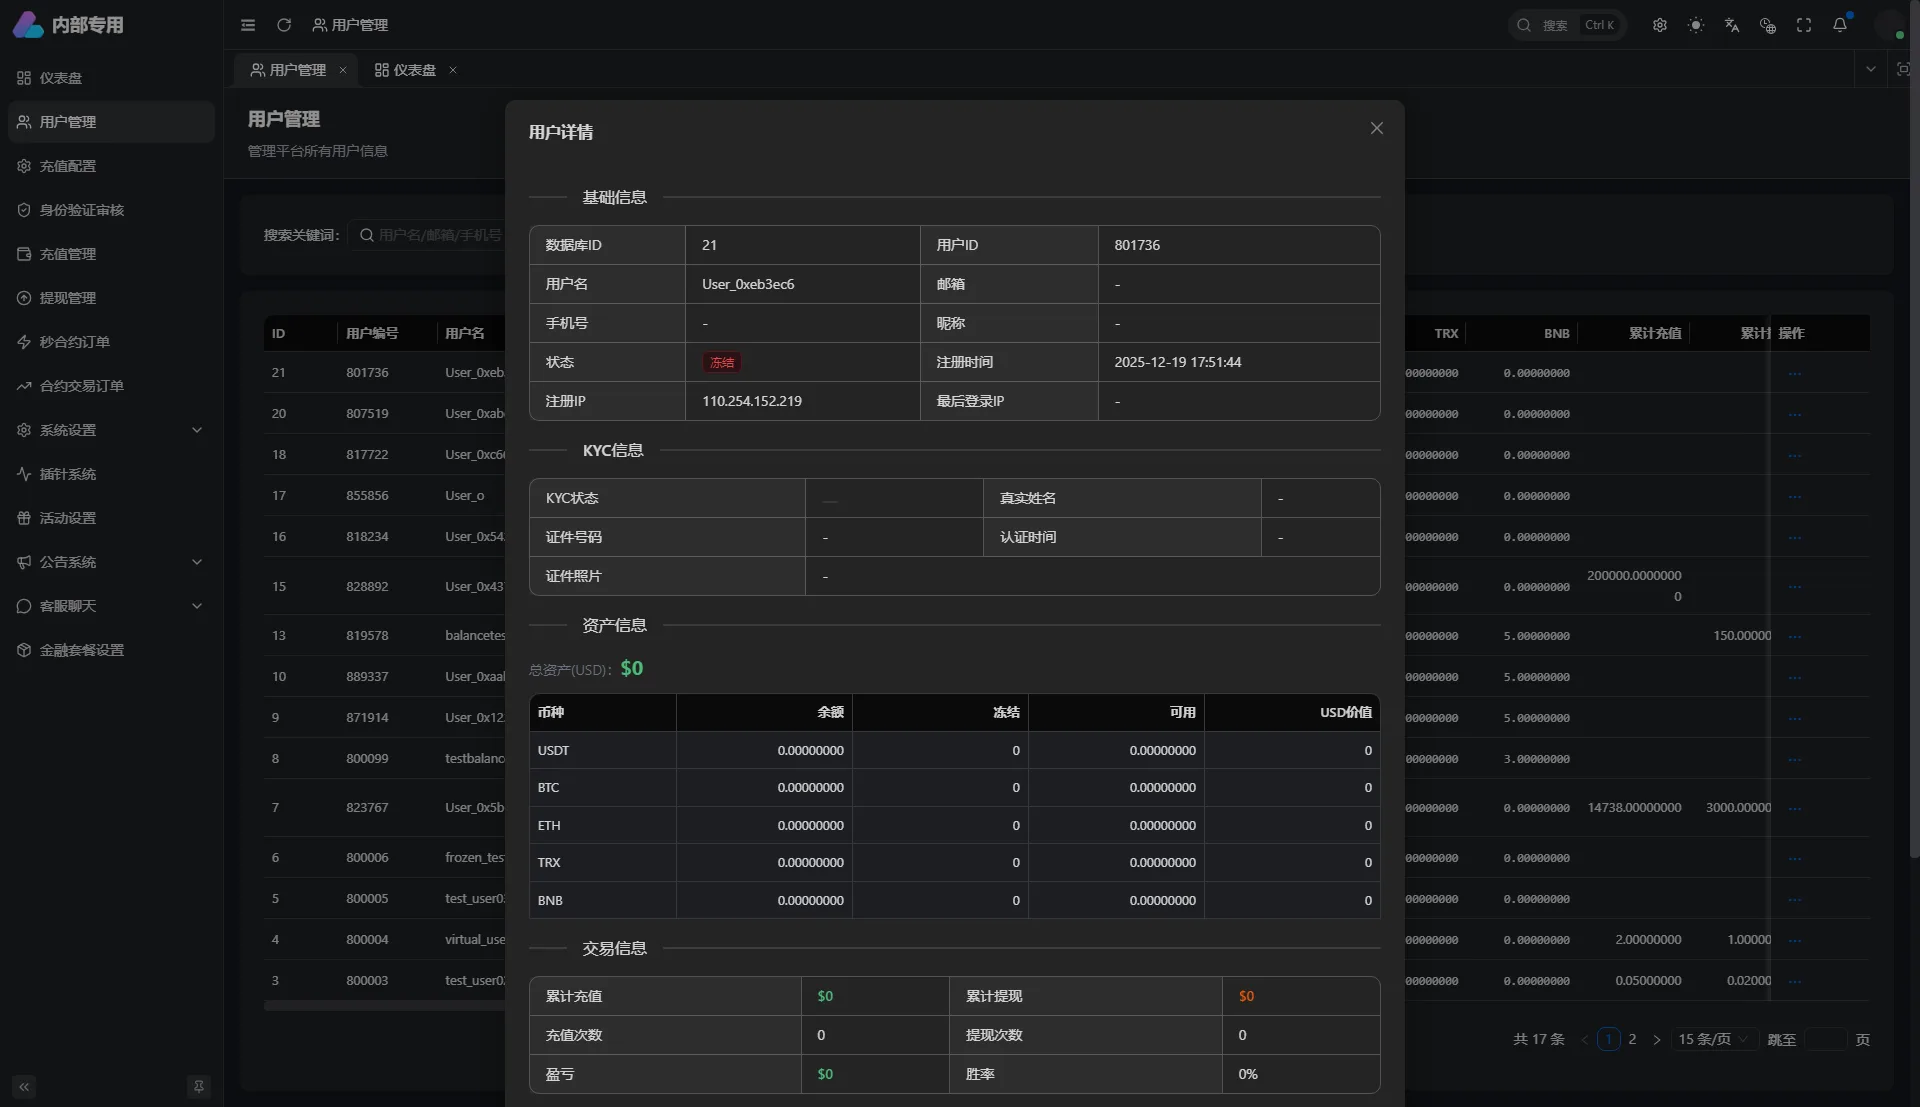
Task: Open the language translation icon
Action: (1731, 25)
